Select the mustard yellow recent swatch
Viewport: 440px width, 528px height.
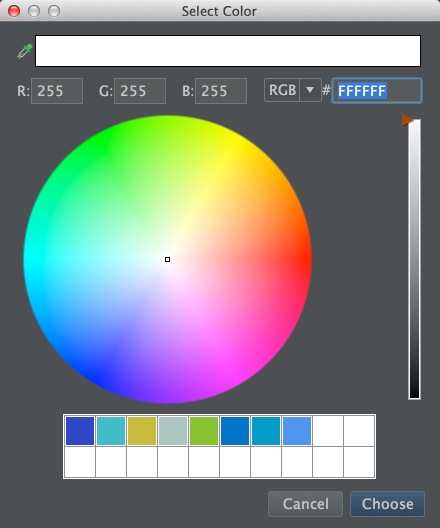(x=142, y=431)
